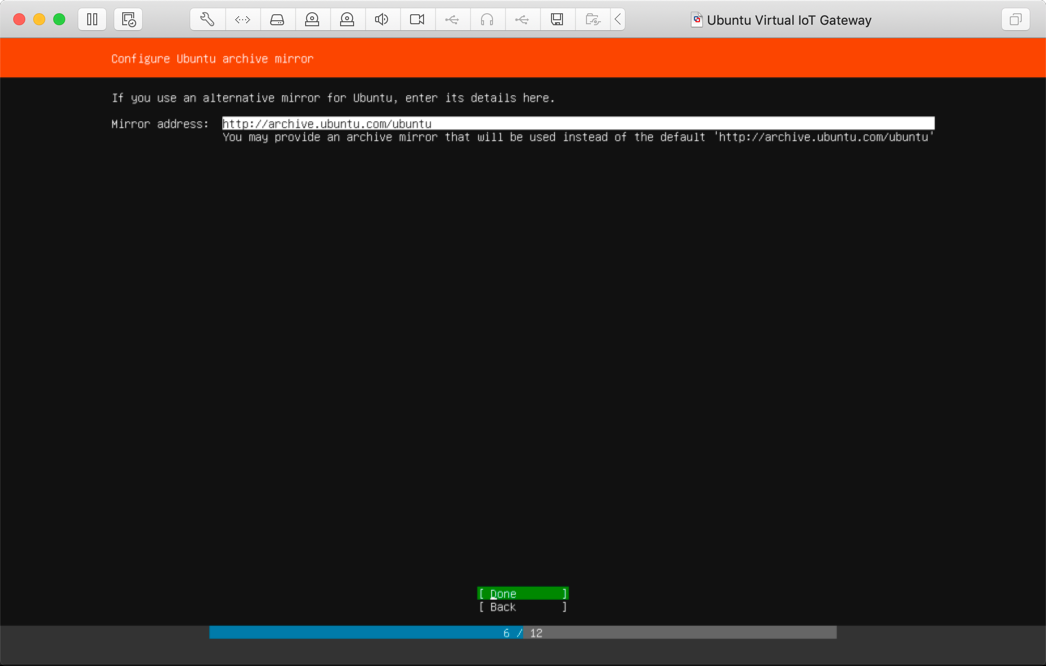Pause the virtual machine
Image resolution: width=1046 pixels, height=666 pixels.
(x=92, y=19)
